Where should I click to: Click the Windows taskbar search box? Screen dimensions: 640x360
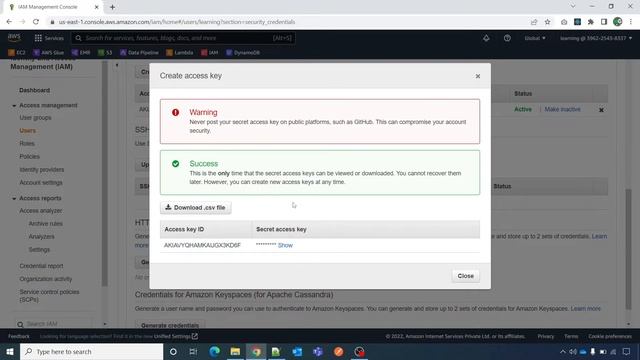(x=91, y=351)
